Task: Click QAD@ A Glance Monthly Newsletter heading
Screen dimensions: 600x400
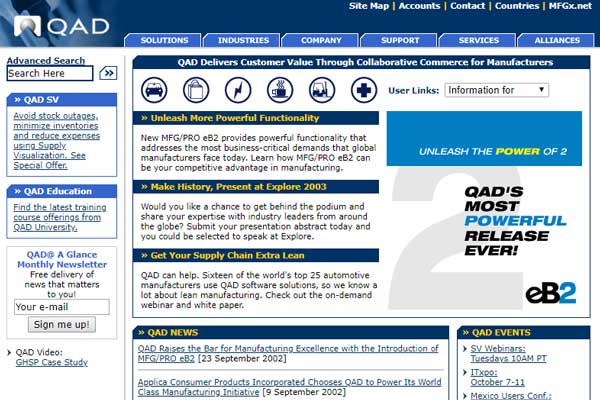Action: point(62,260)
